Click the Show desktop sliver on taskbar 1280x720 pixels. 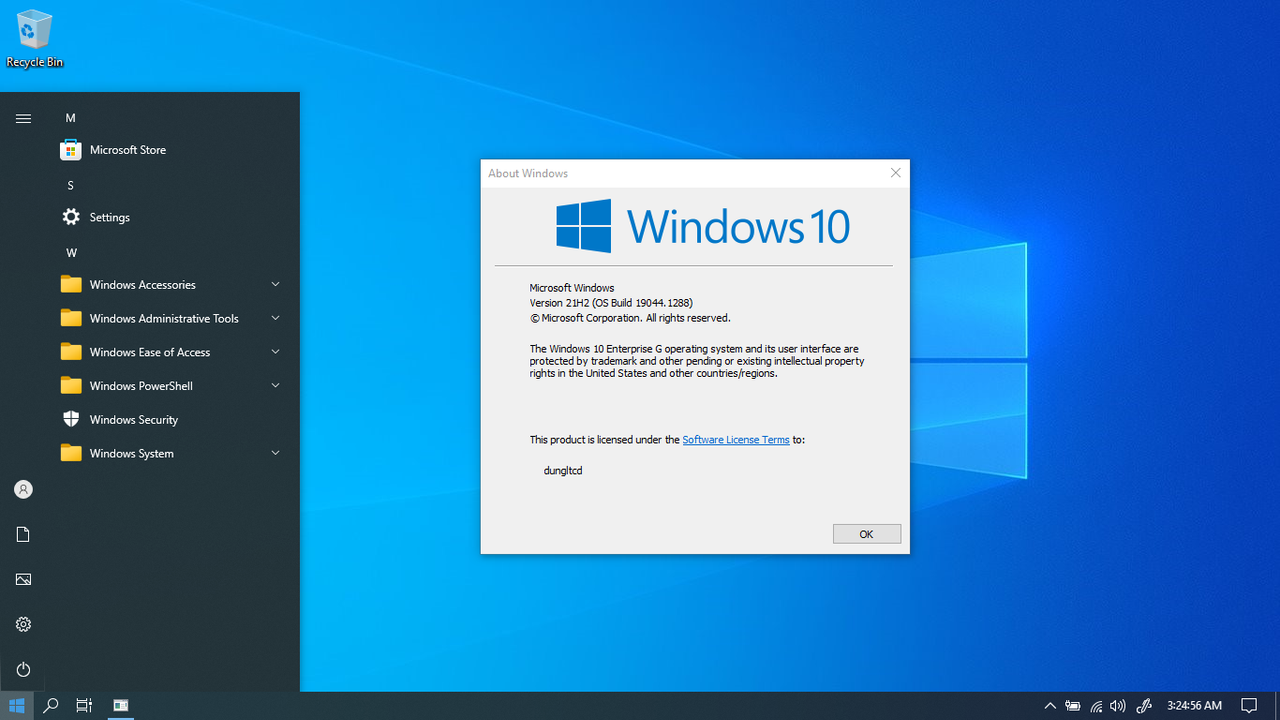pyautogui.click(x=1277, y=705)
